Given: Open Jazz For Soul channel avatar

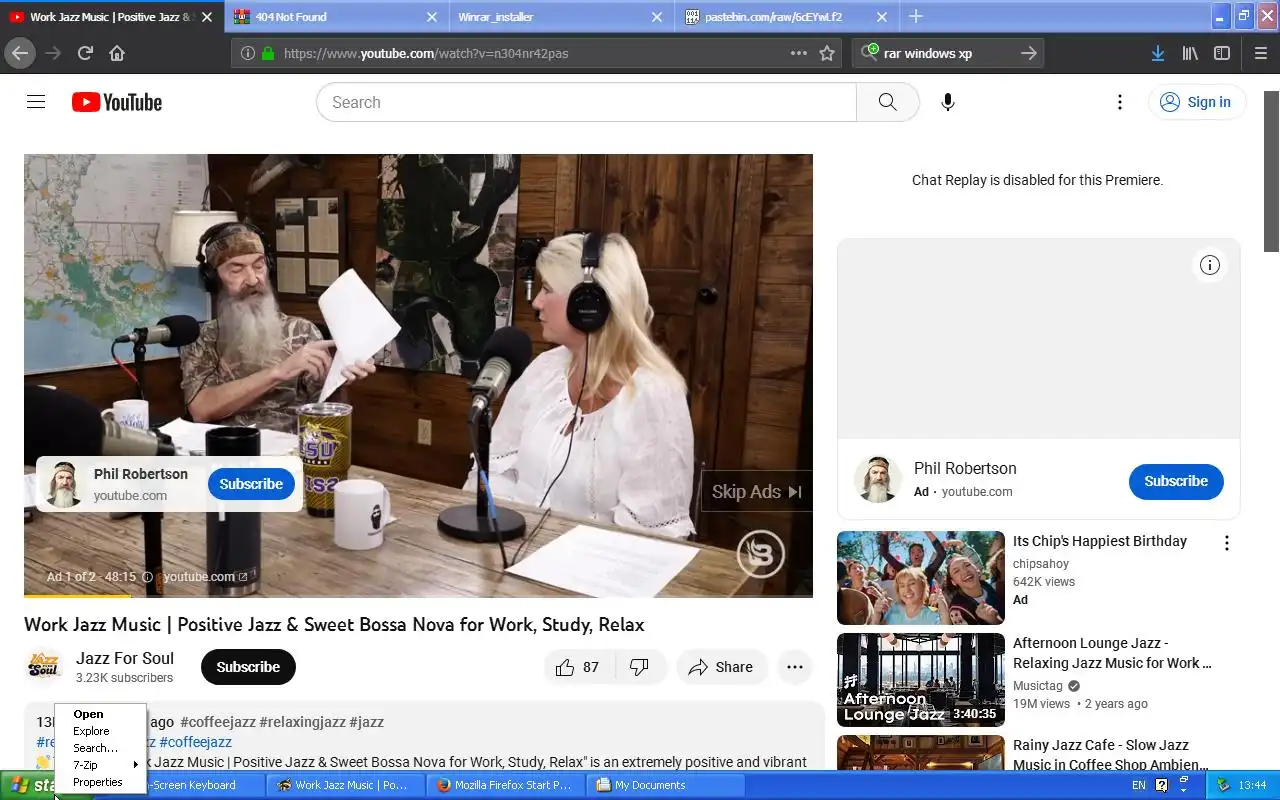Looking at the screenshot, I should click(44, 667).
